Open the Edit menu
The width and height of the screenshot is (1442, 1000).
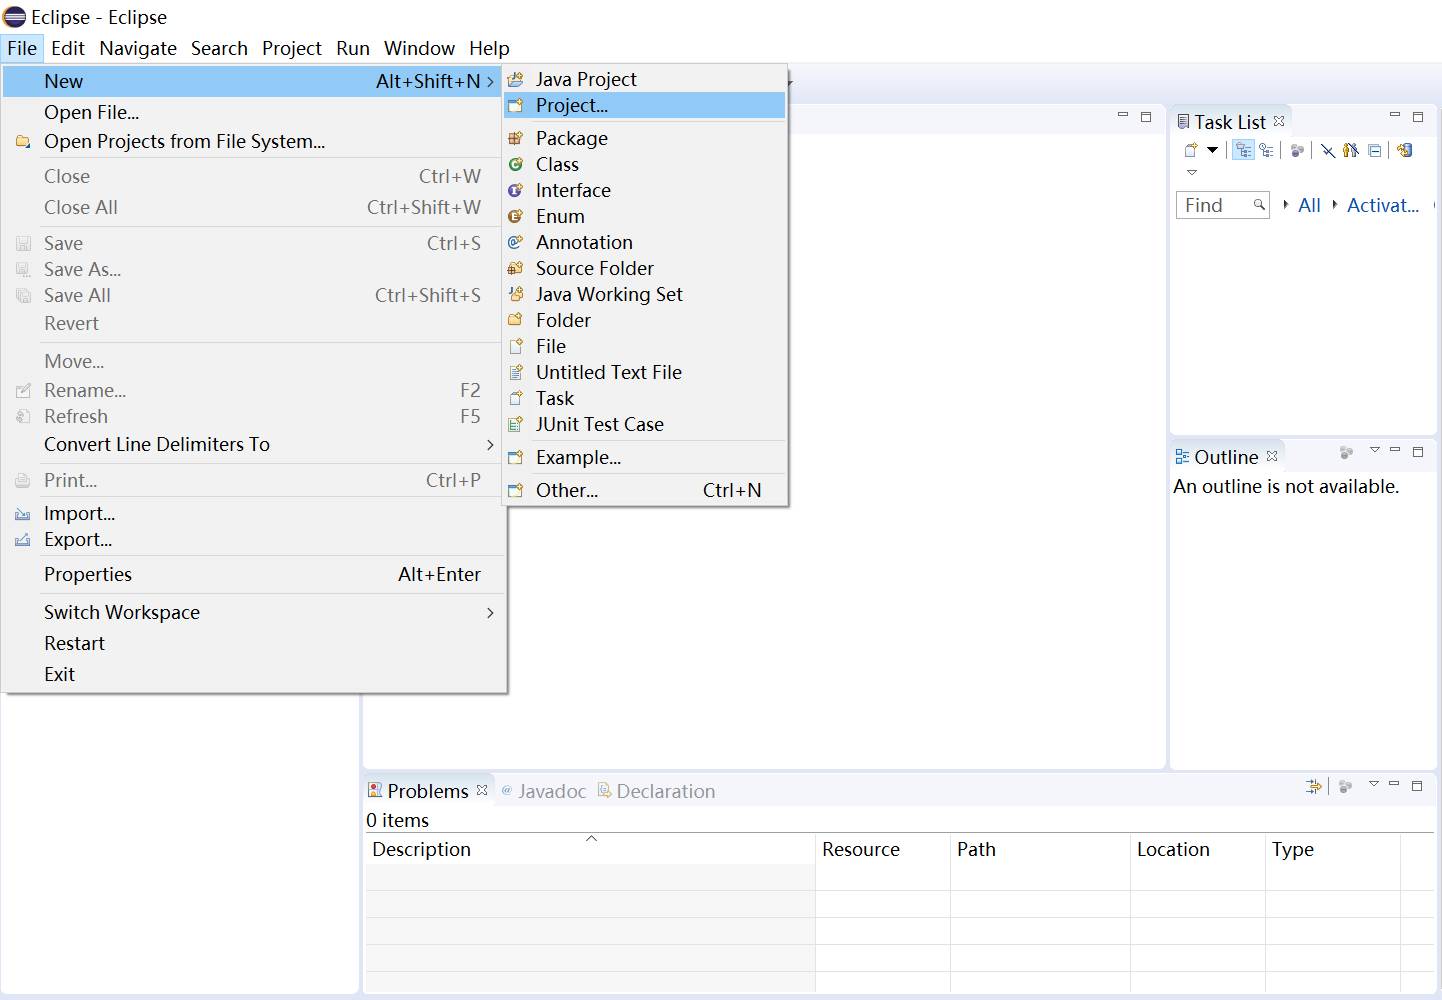click(x=68, y=48)
